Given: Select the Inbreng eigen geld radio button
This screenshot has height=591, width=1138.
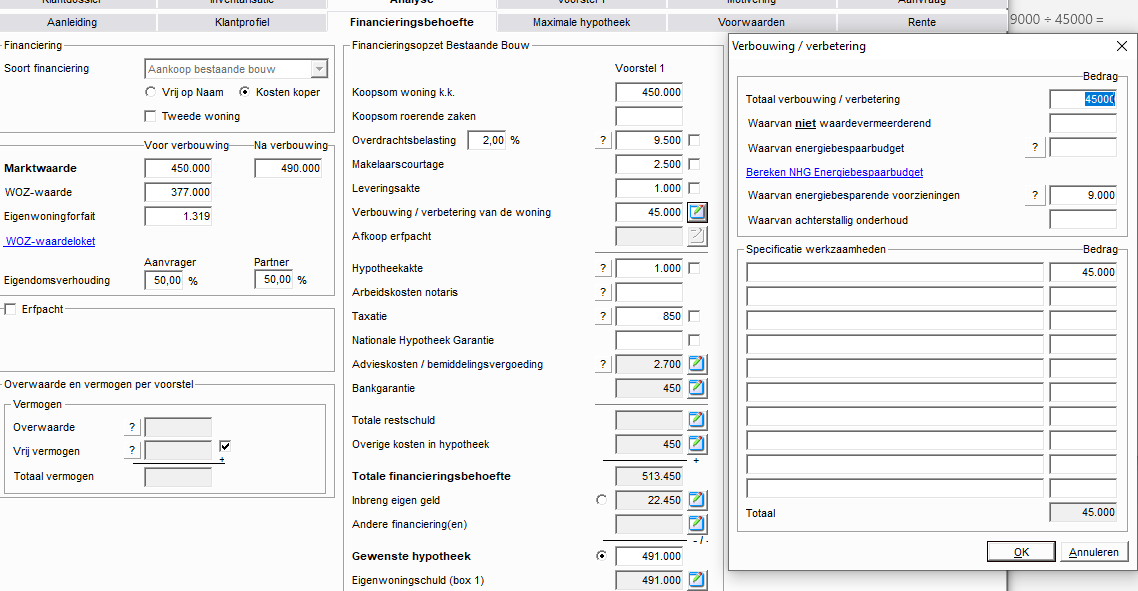Looking at the screenshot, I should 601,500.
